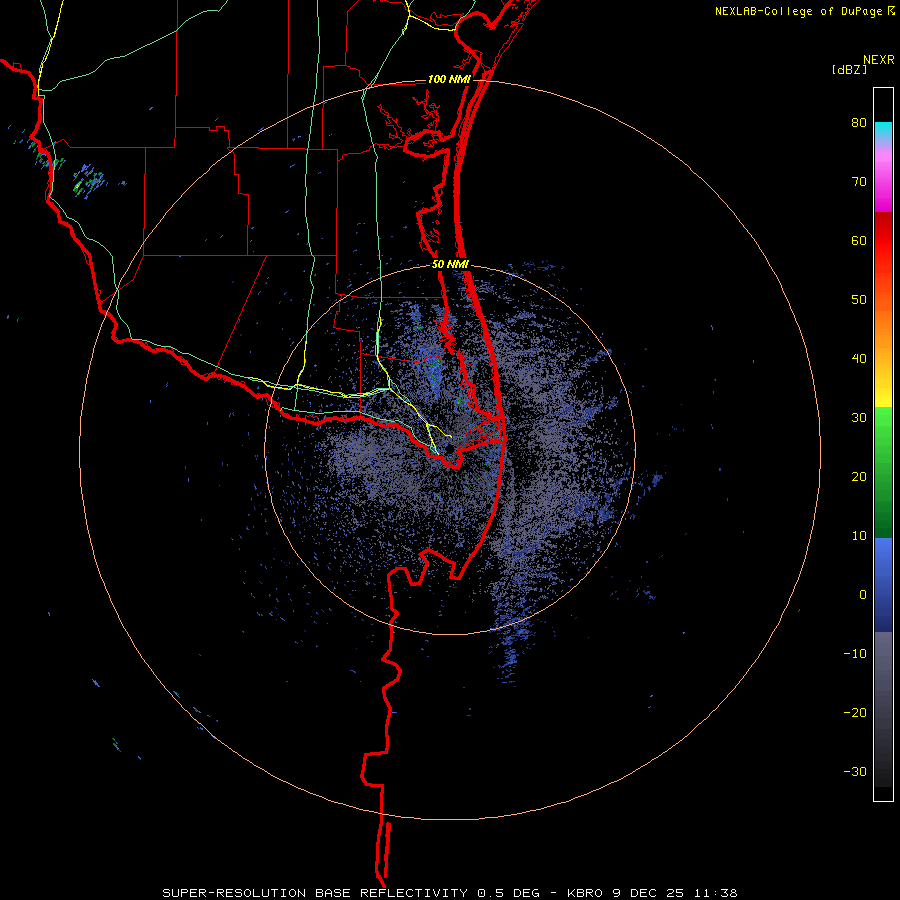
Task: Click the 10 value on dBZ scale
Action: 859,536
